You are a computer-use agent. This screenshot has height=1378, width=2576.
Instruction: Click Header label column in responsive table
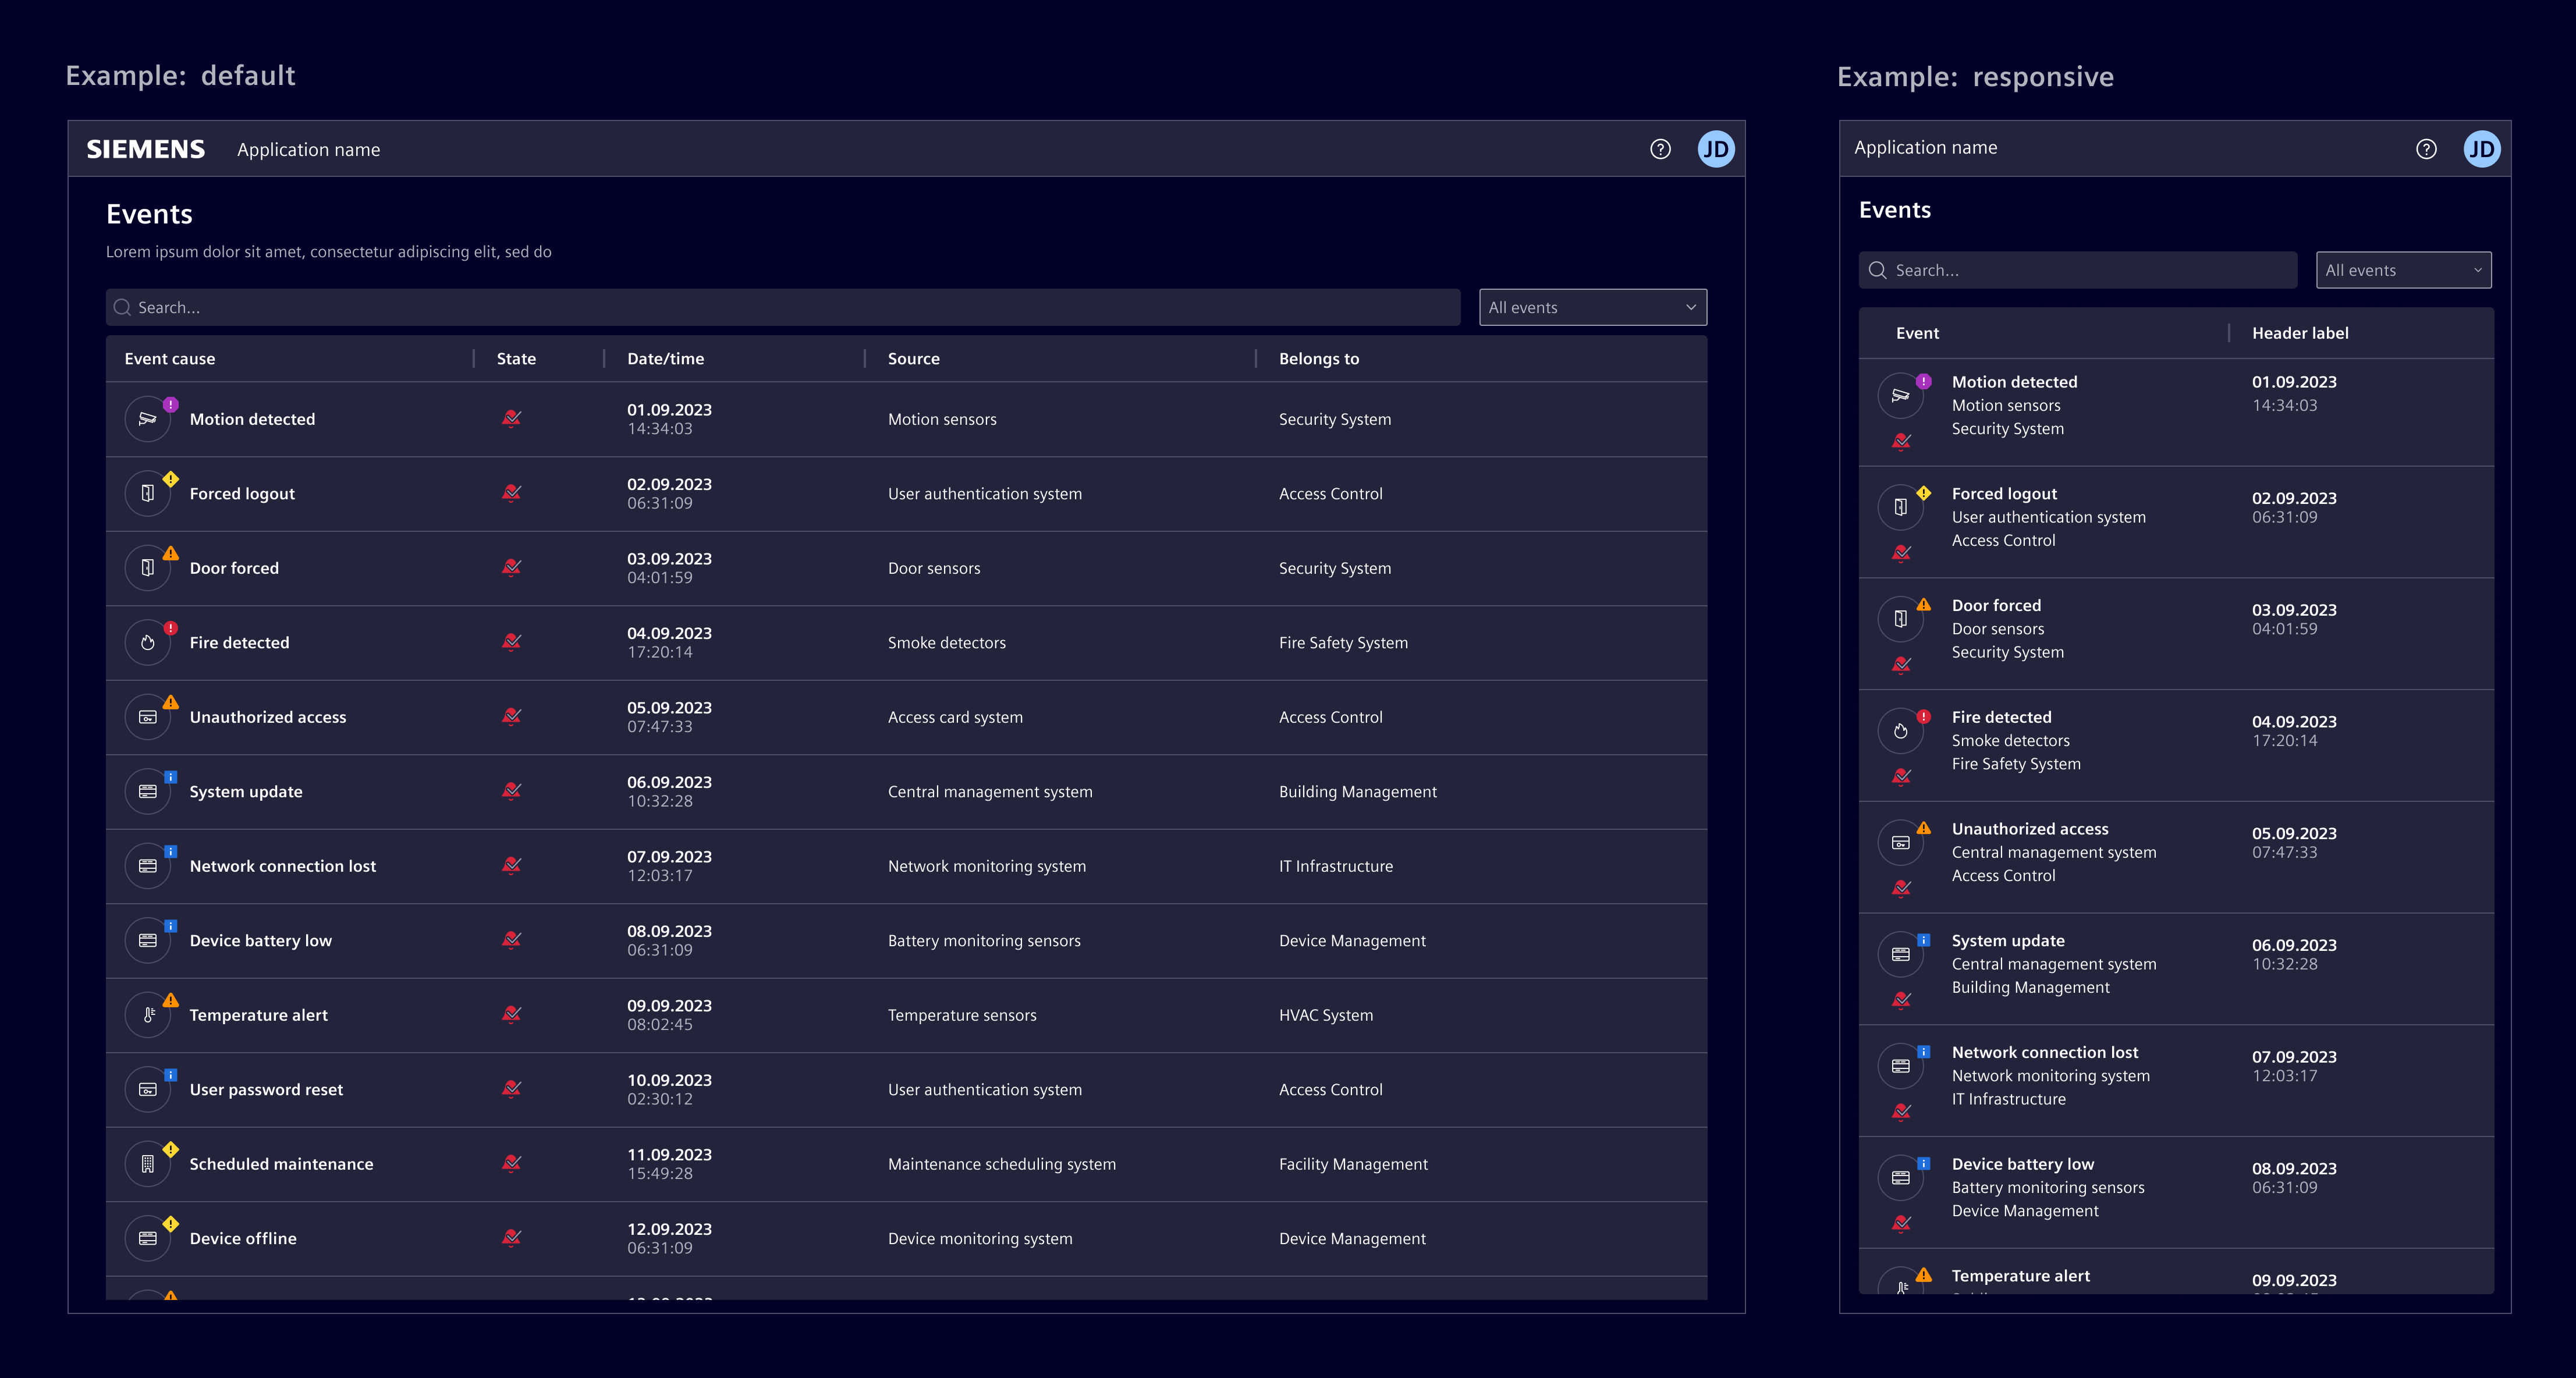point(2300,333)
